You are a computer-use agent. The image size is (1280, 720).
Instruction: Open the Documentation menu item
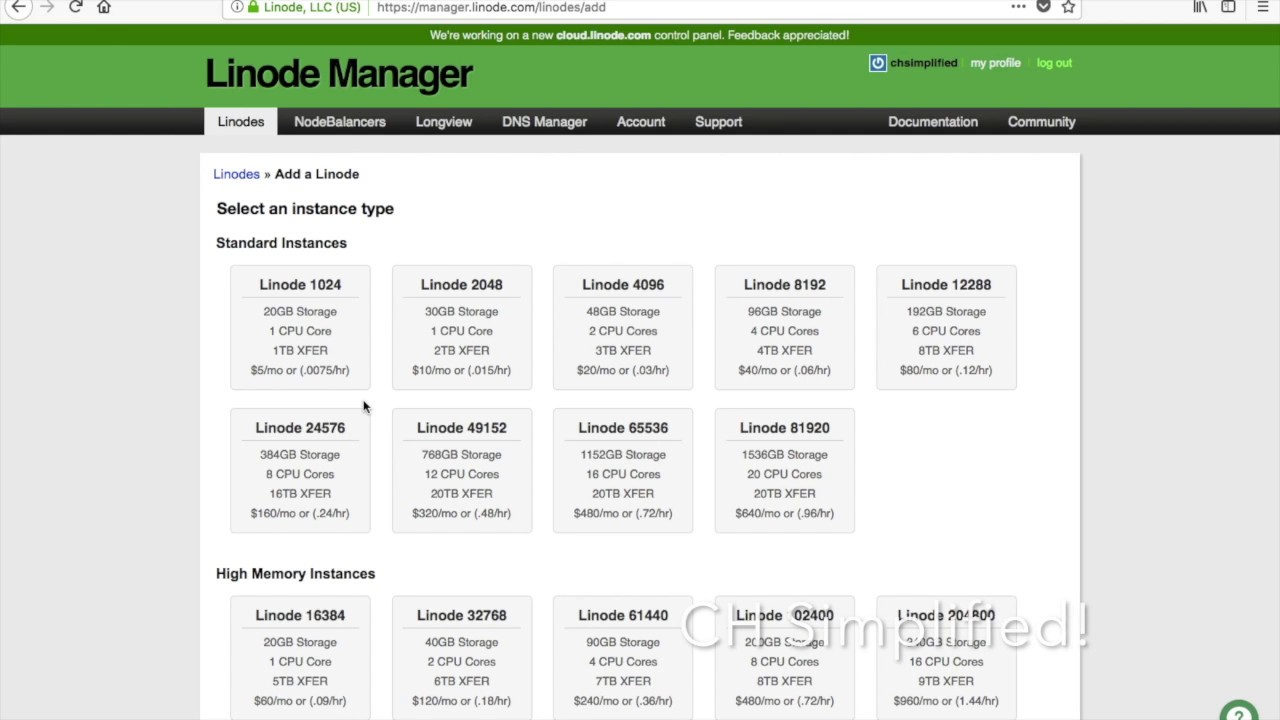tap(933, 122)
